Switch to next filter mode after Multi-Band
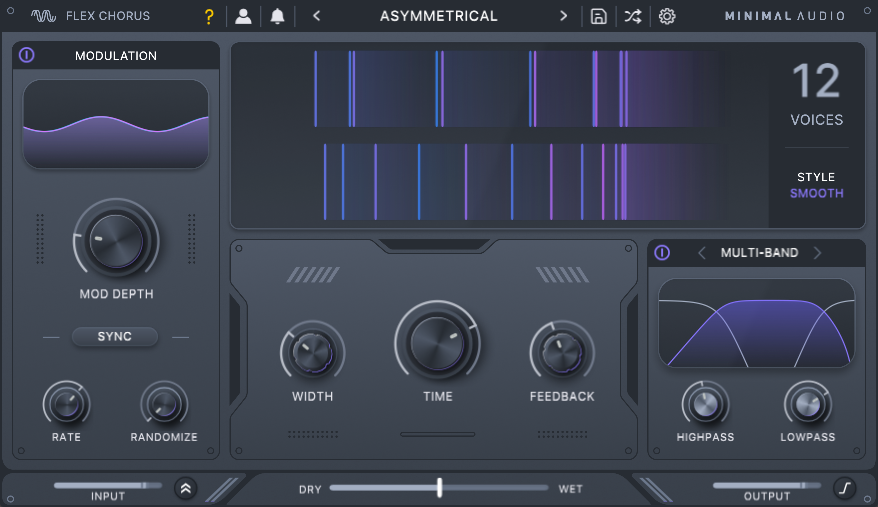Viewport: 878px width, 507px height. click(817, 253)
